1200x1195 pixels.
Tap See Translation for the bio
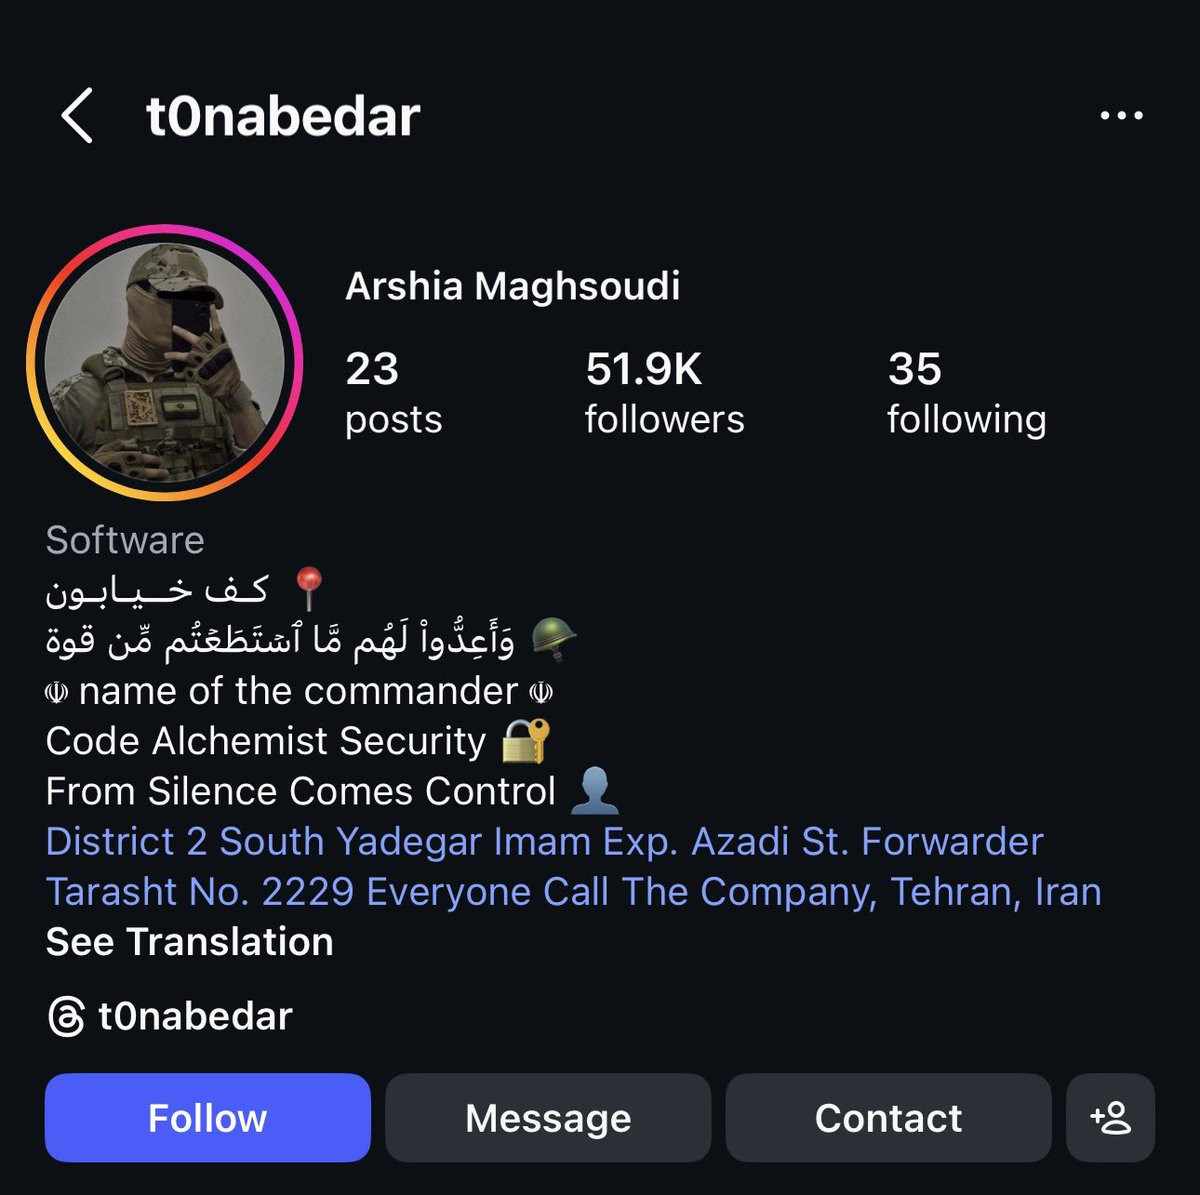(189, 942)
